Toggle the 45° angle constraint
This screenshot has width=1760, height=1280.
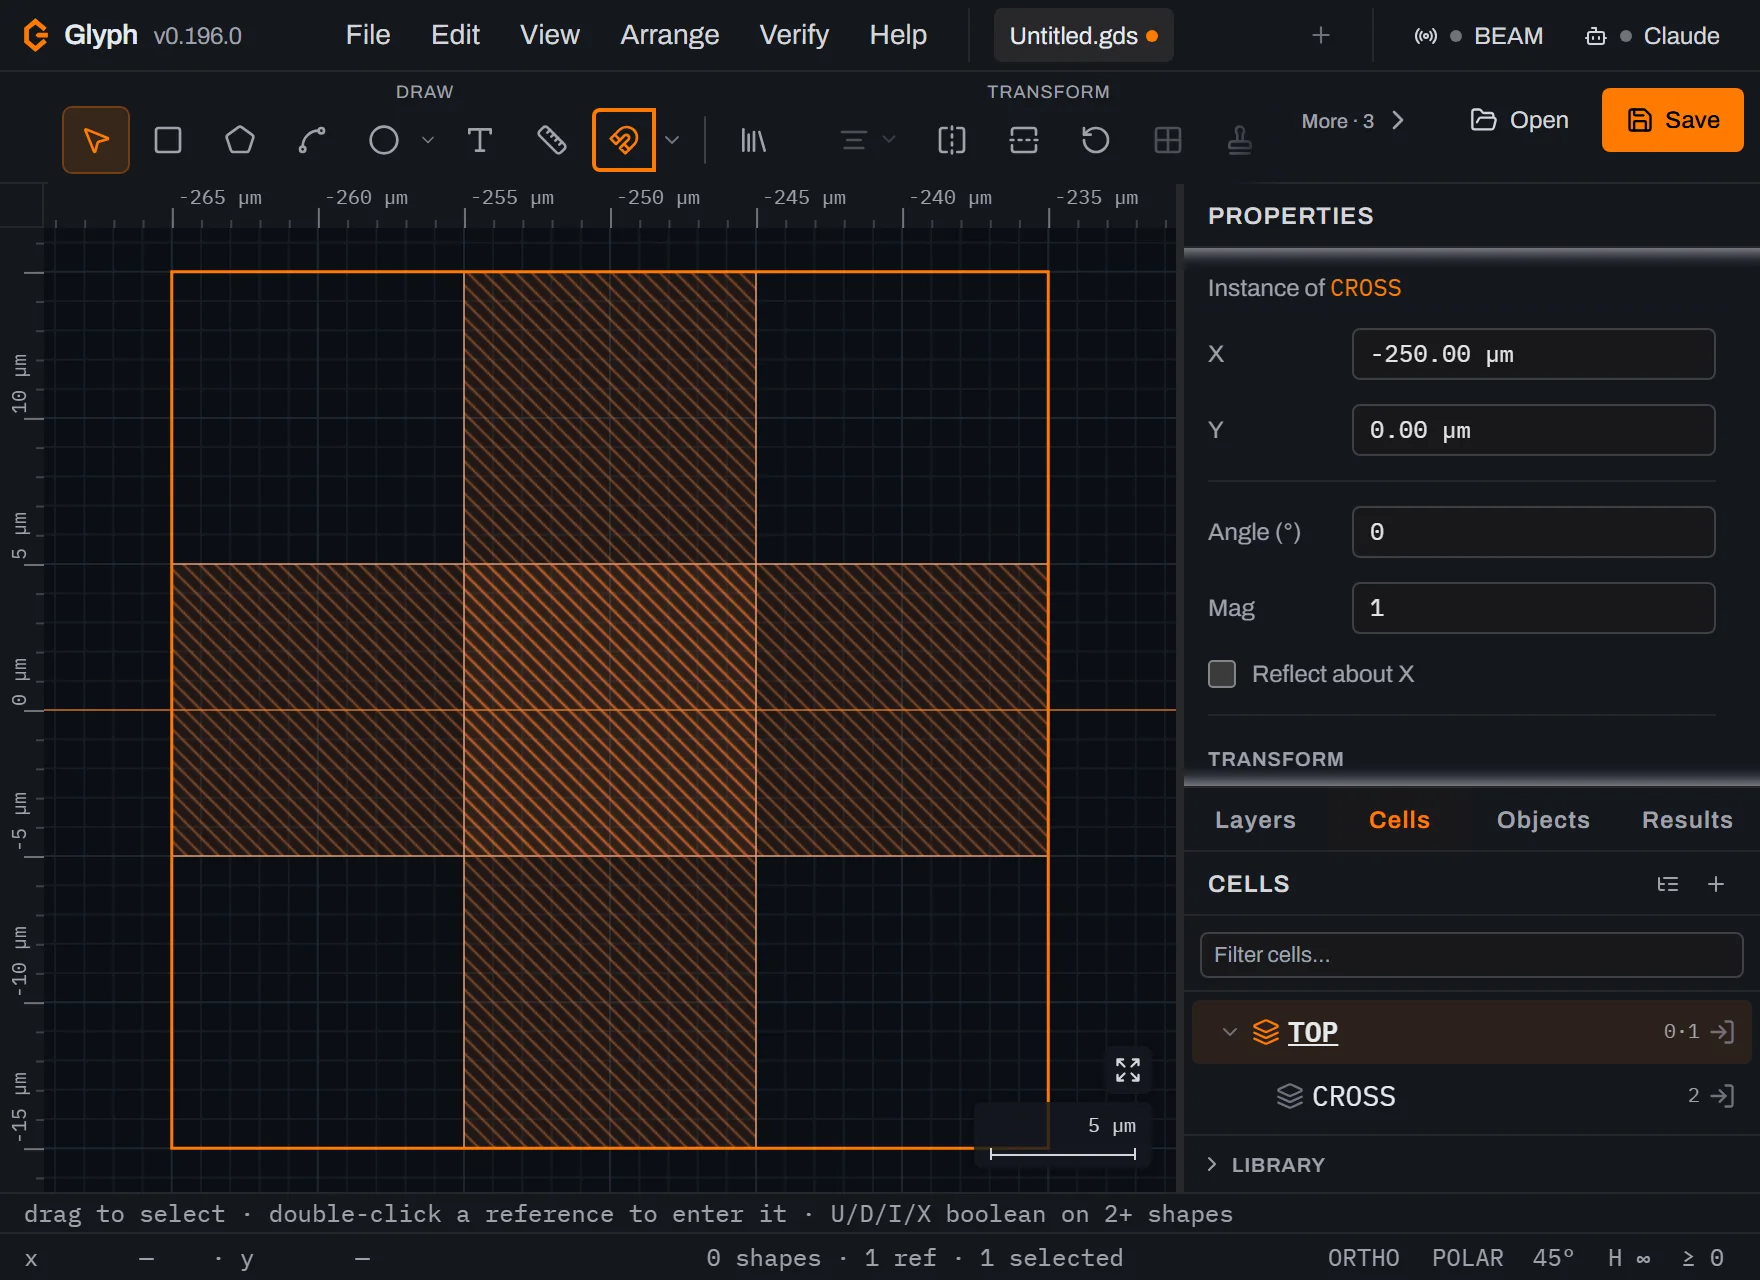[1553, 1258]
